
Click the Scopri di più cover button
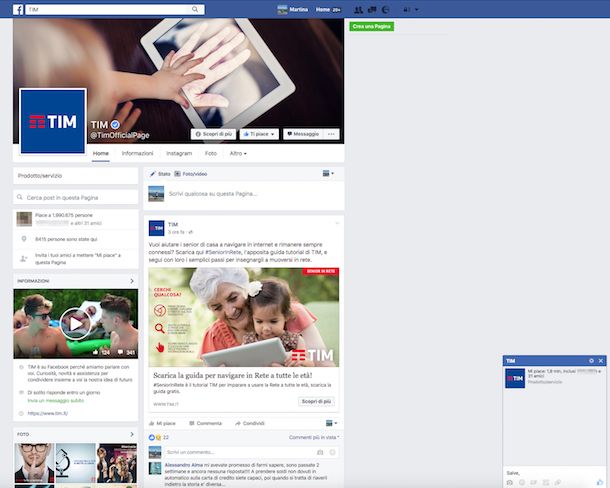[x=213, y=134]
